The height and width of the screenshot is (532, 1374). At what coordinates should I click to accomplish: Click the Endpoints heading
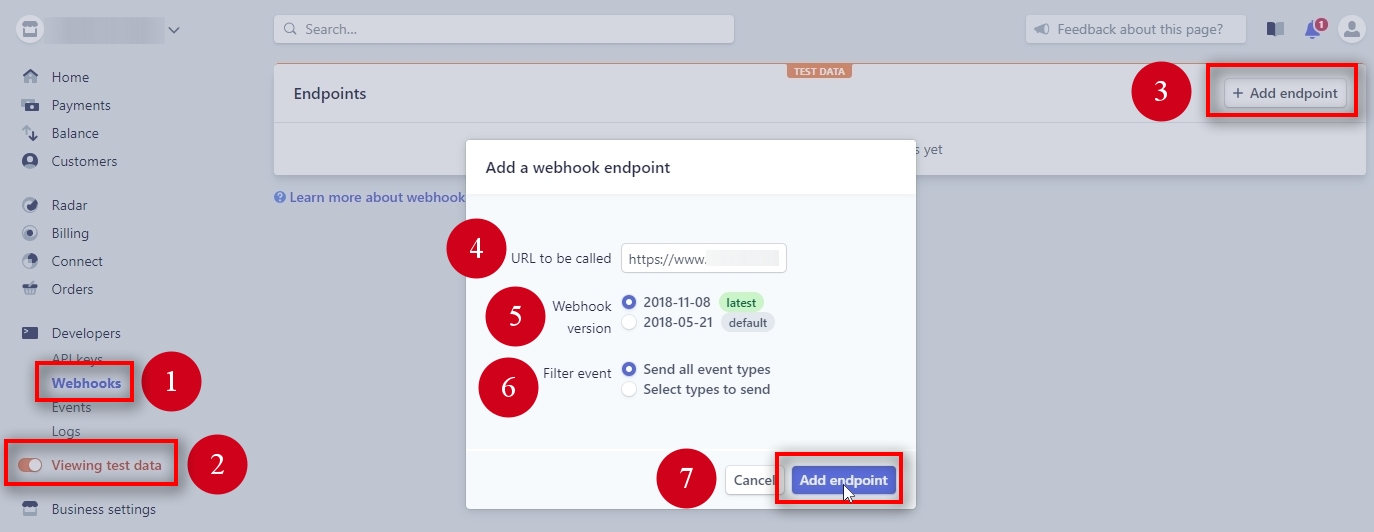click(x=330, y=94)
